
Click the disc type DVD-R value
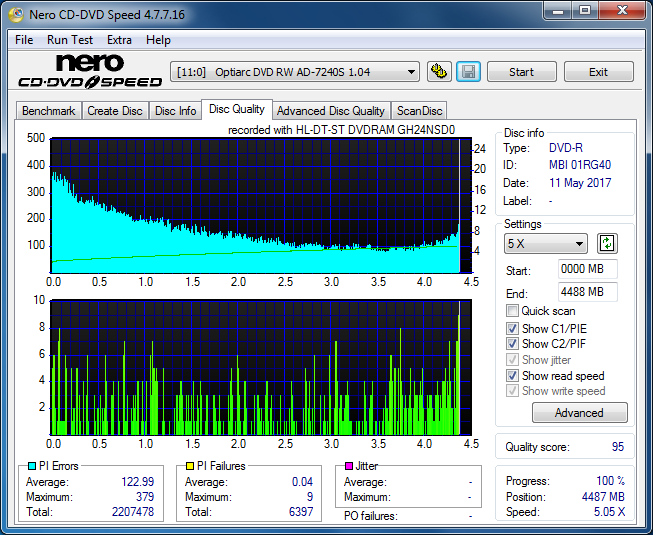(x=566, y=148)
